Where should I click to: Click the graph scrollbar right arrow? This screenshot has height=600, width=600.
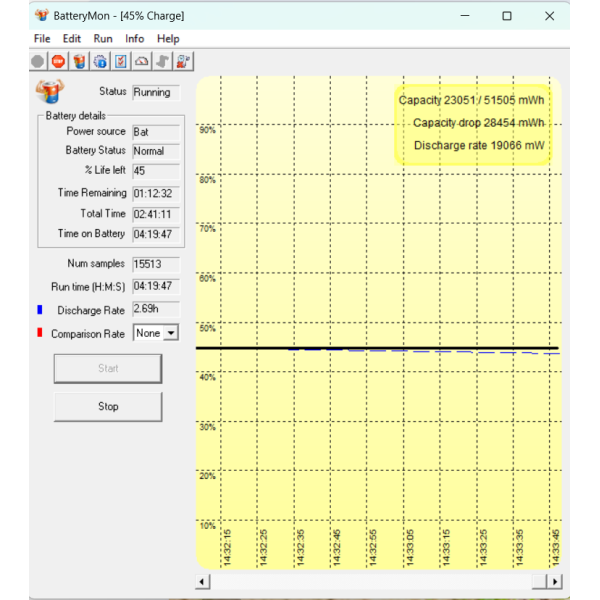click(555, 582)
